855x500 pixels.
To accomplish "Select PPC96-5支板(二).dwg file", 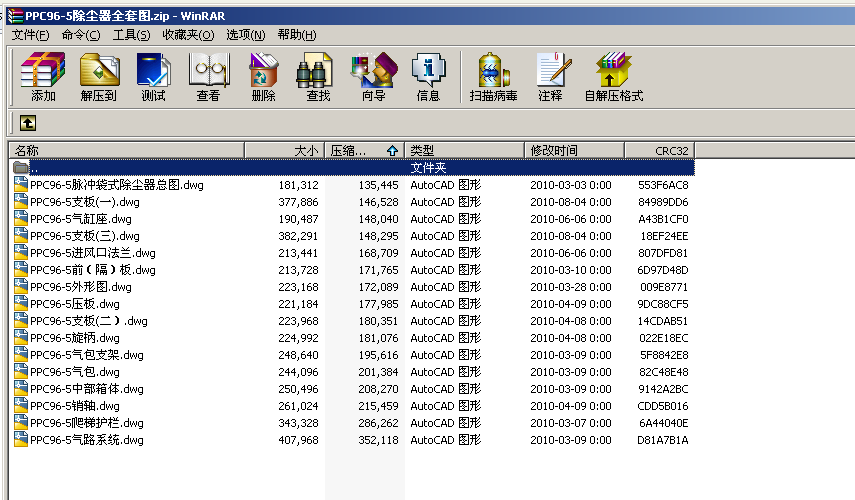I will (88, 321).
